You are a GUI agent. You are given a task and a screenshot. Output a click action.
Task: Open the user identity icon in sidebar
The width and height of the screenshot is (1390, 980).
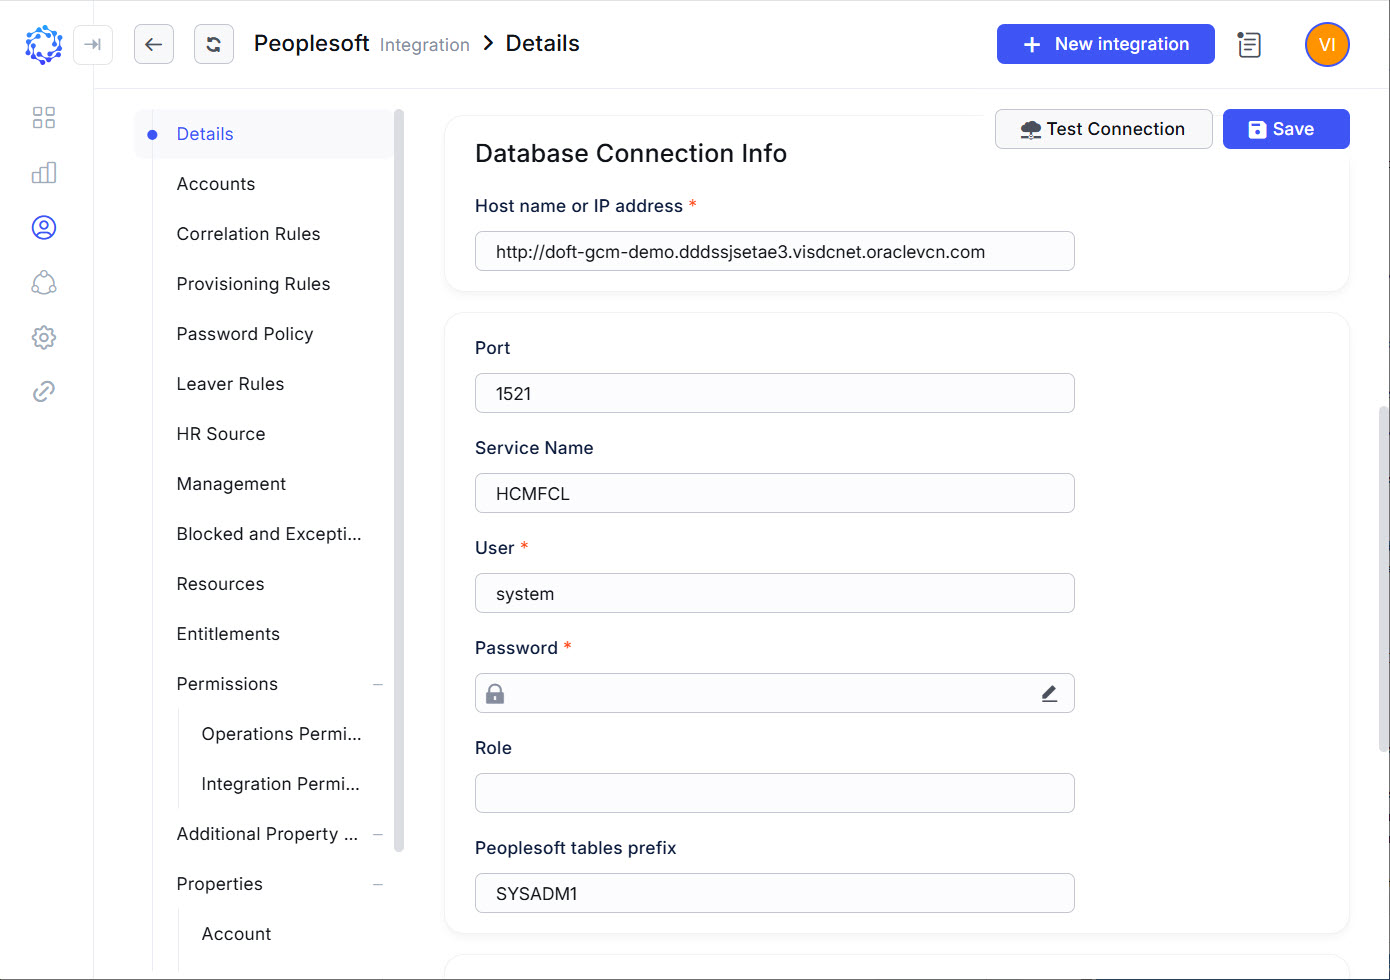(x=43, y=227)
